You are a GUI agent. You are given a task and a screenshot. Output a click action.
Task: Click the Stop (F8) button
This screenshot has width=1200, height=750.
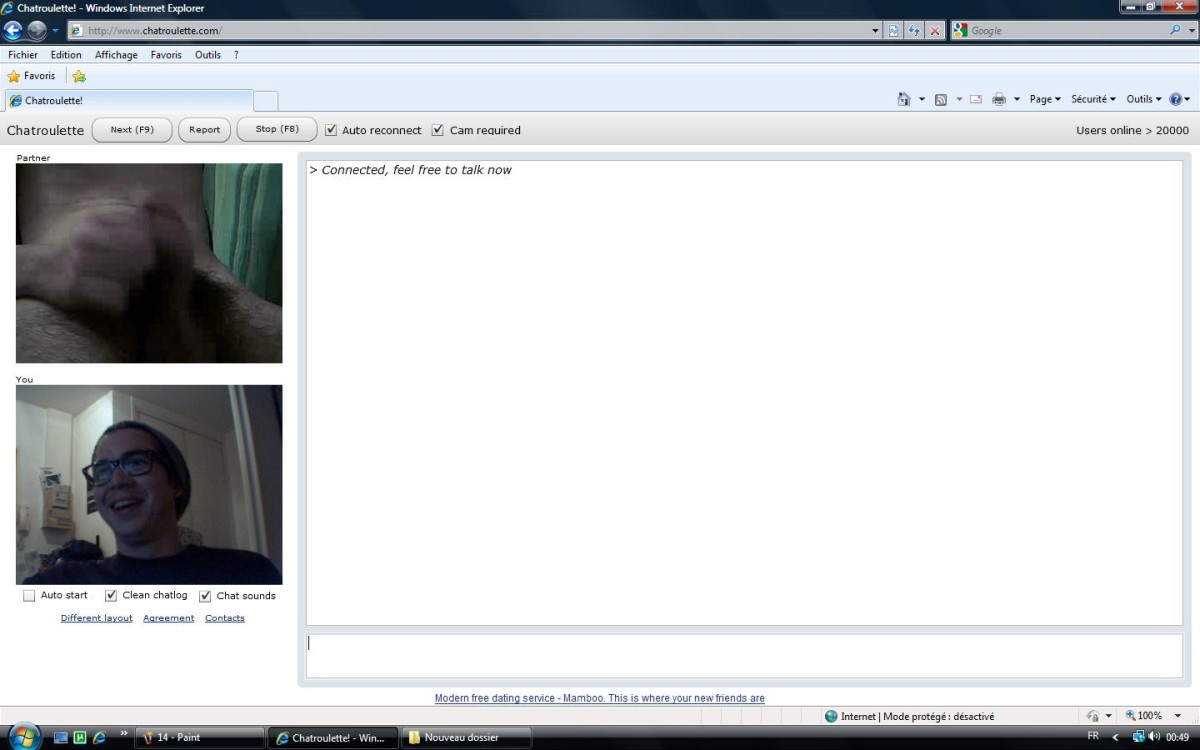click(x=277, y=130)
